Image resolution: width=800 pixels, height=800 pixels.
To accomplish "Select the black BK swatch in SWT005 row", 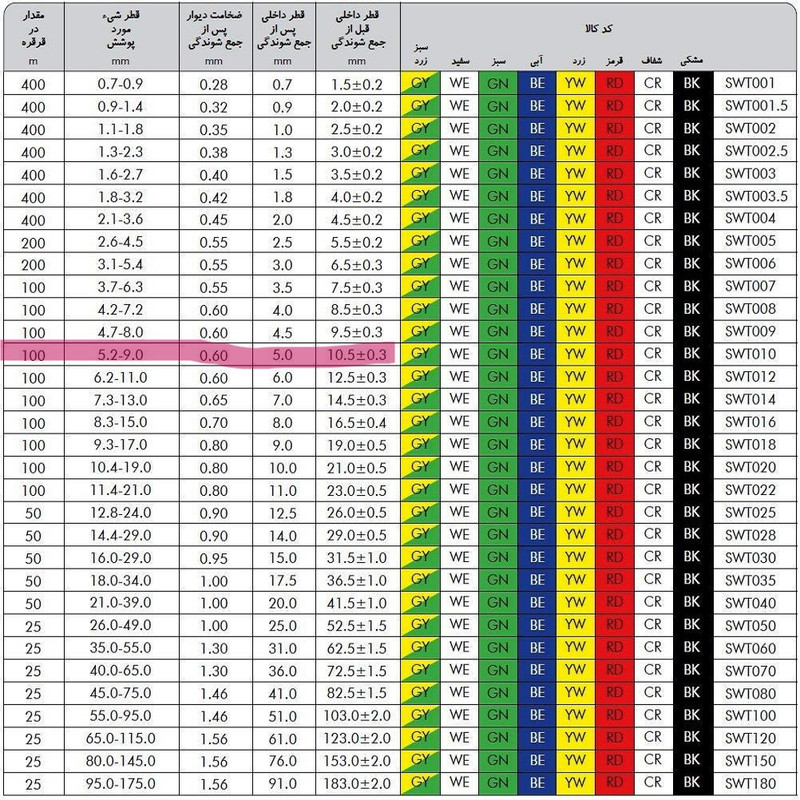I will click(691, 241).
